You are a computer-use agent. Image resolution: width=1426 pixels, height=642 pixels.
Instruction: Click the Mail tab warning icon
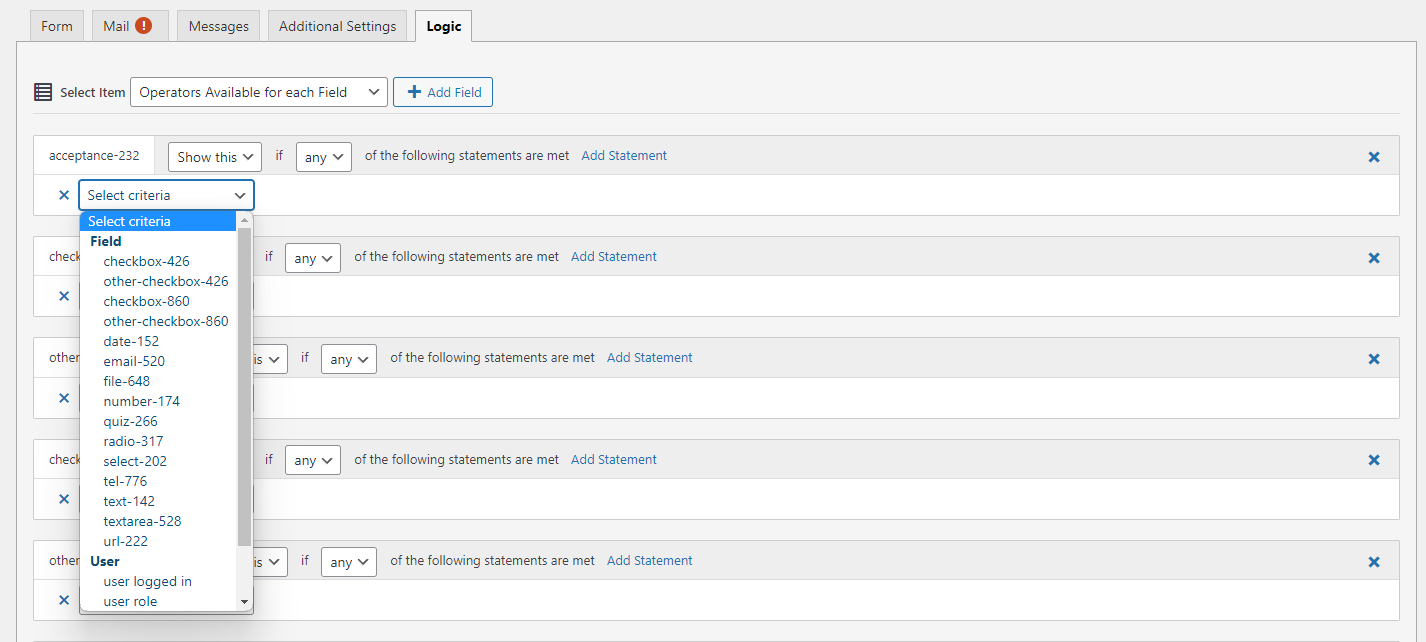[x=143, y=26]
